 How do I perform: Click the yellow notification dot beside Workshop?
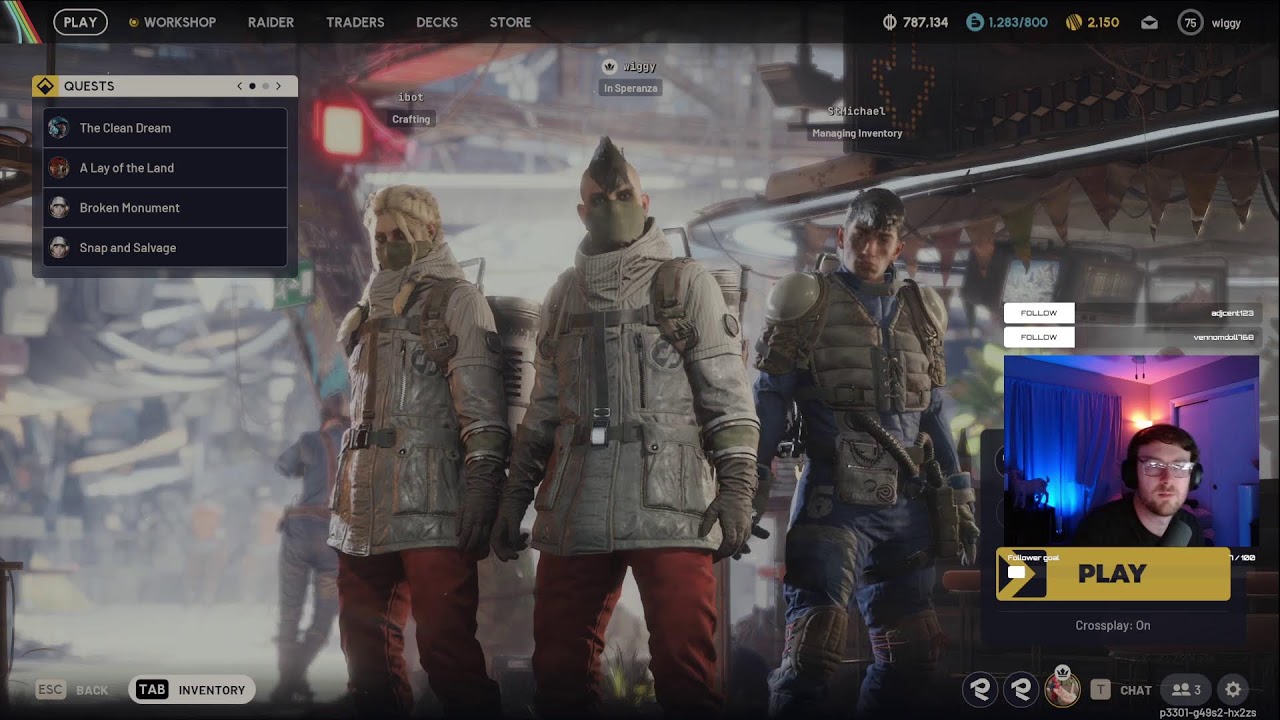(x=133, y=22)
